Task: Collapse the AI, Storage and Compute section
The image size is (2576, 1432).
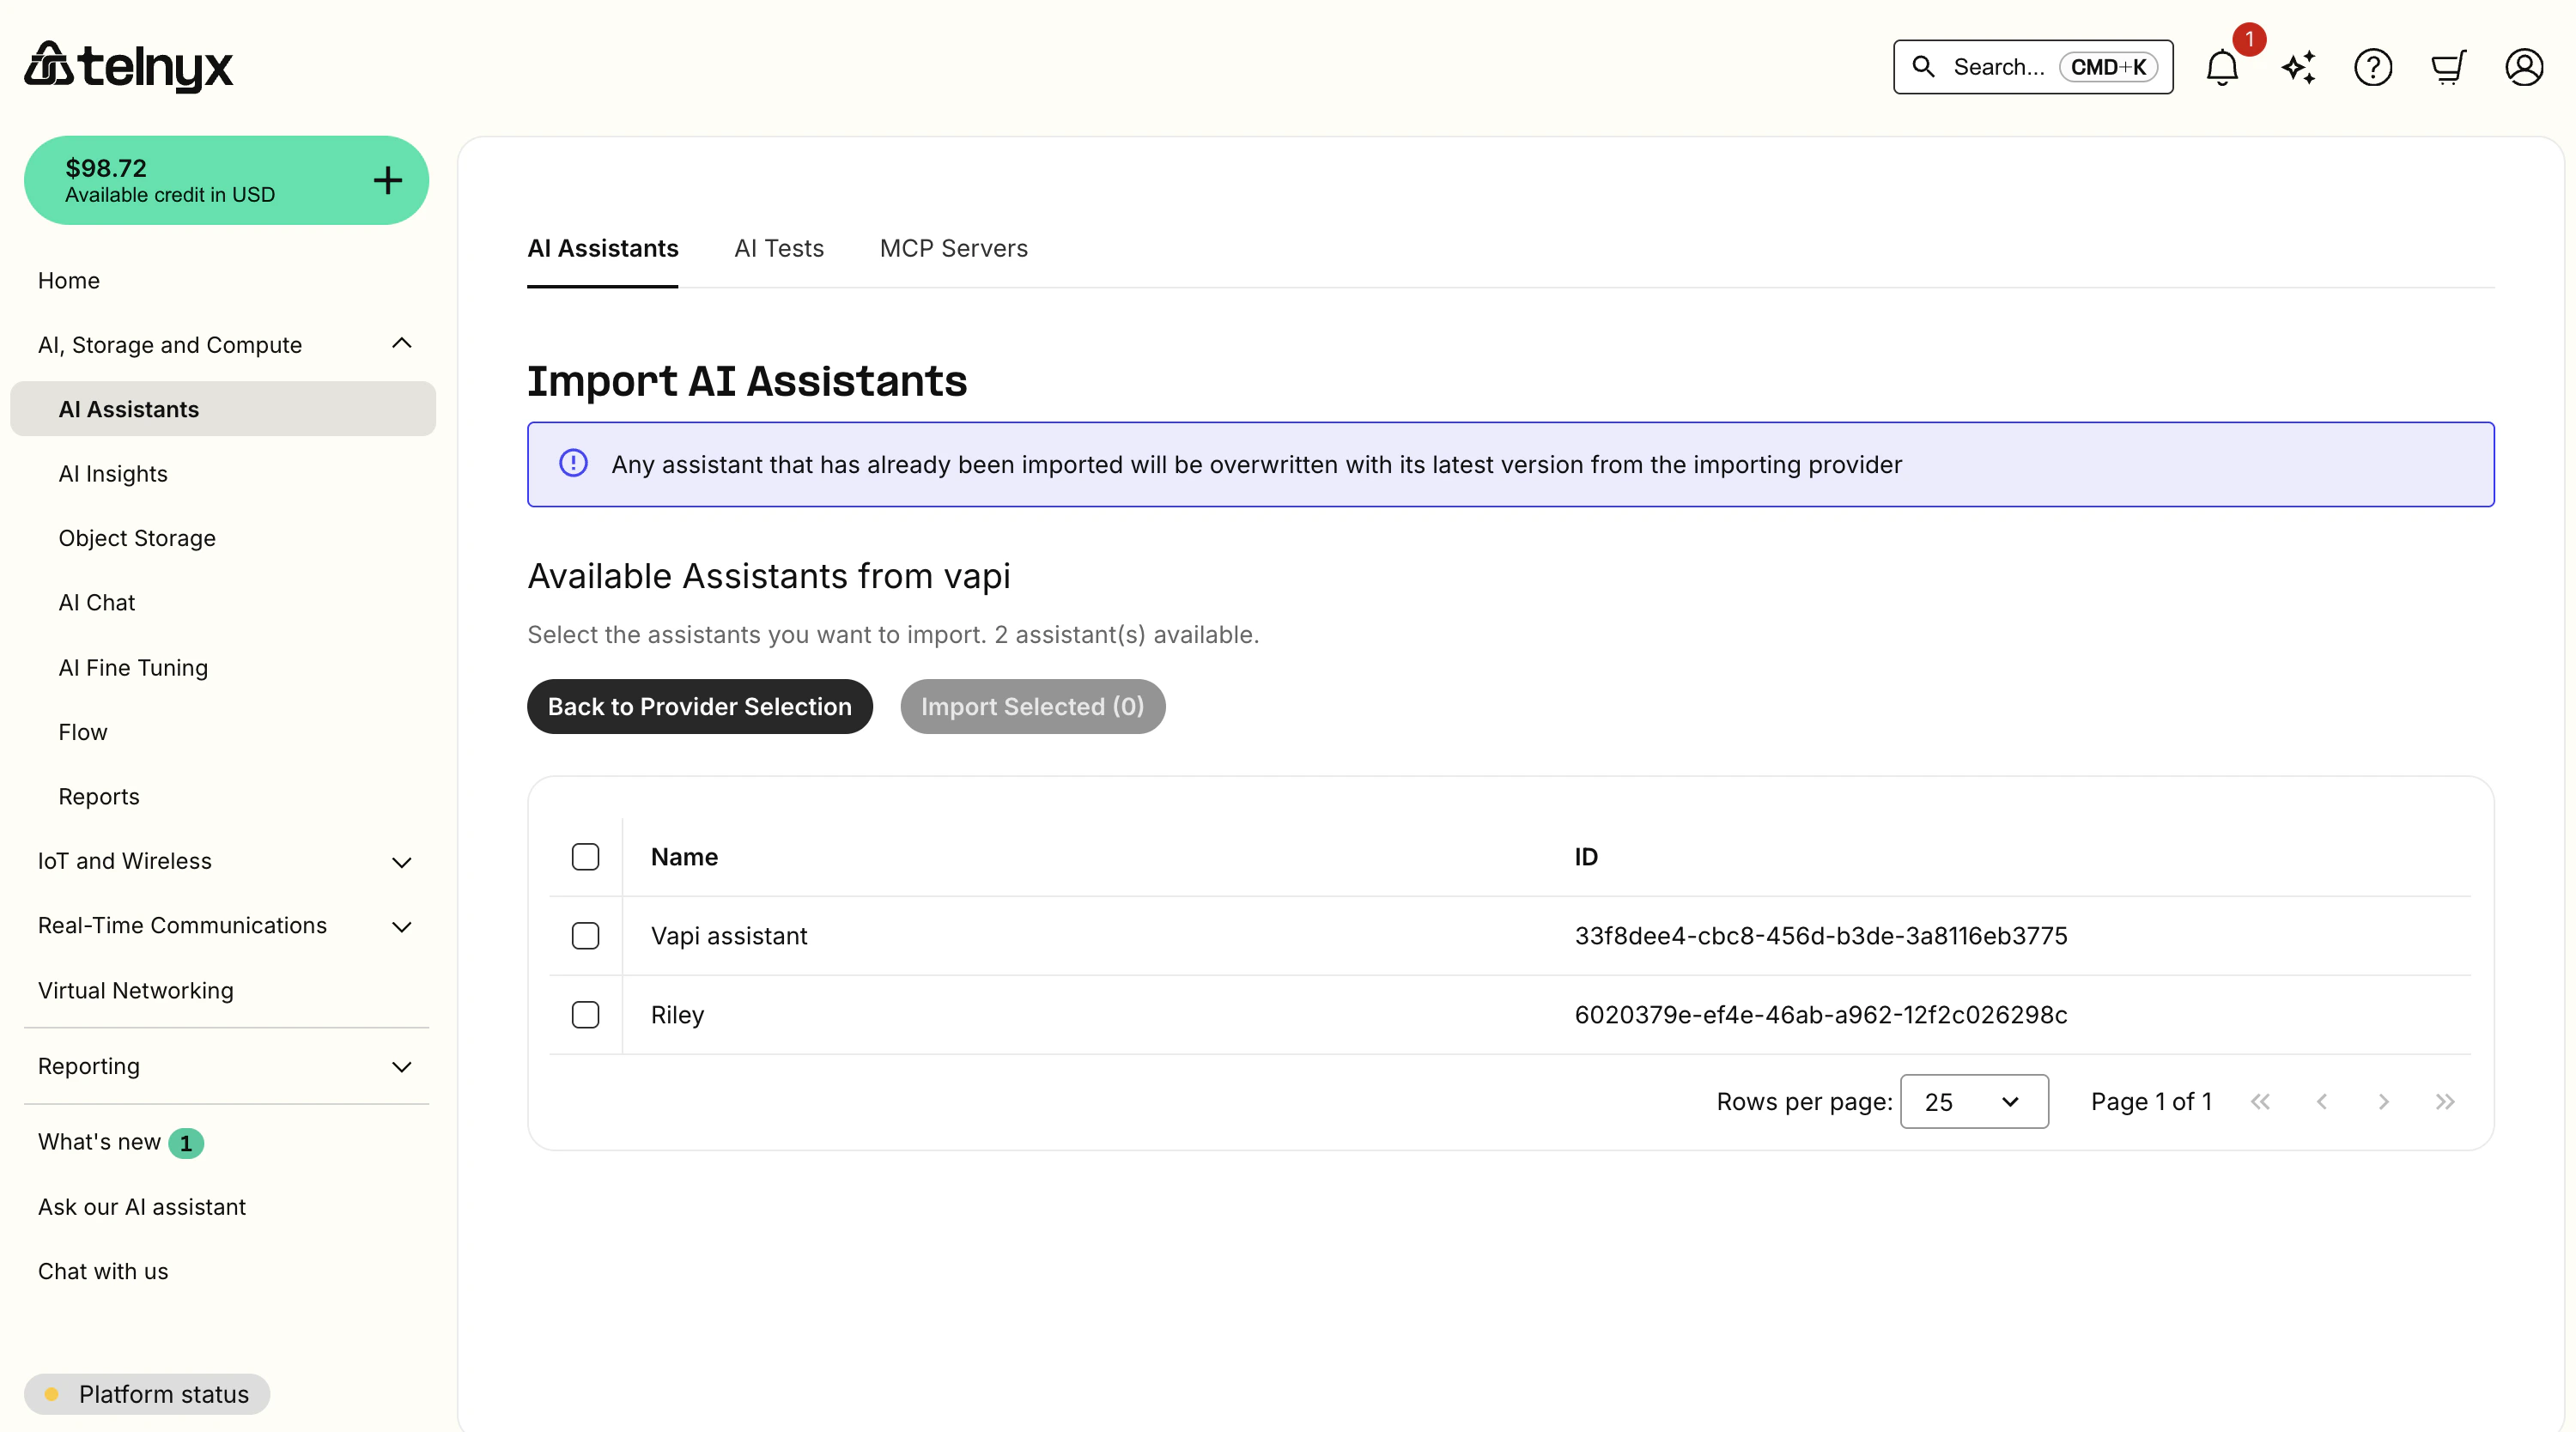Action: pyautogui.click(x=401, y=344)
